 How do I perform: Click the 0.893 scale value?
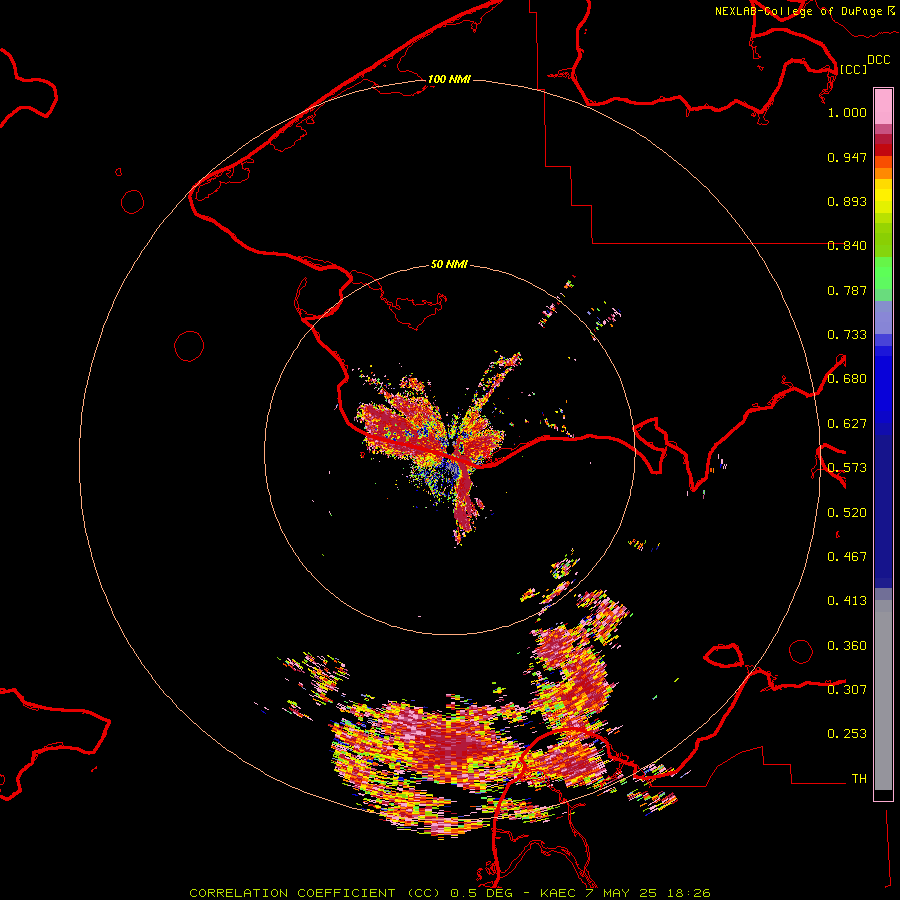point(847,201)
